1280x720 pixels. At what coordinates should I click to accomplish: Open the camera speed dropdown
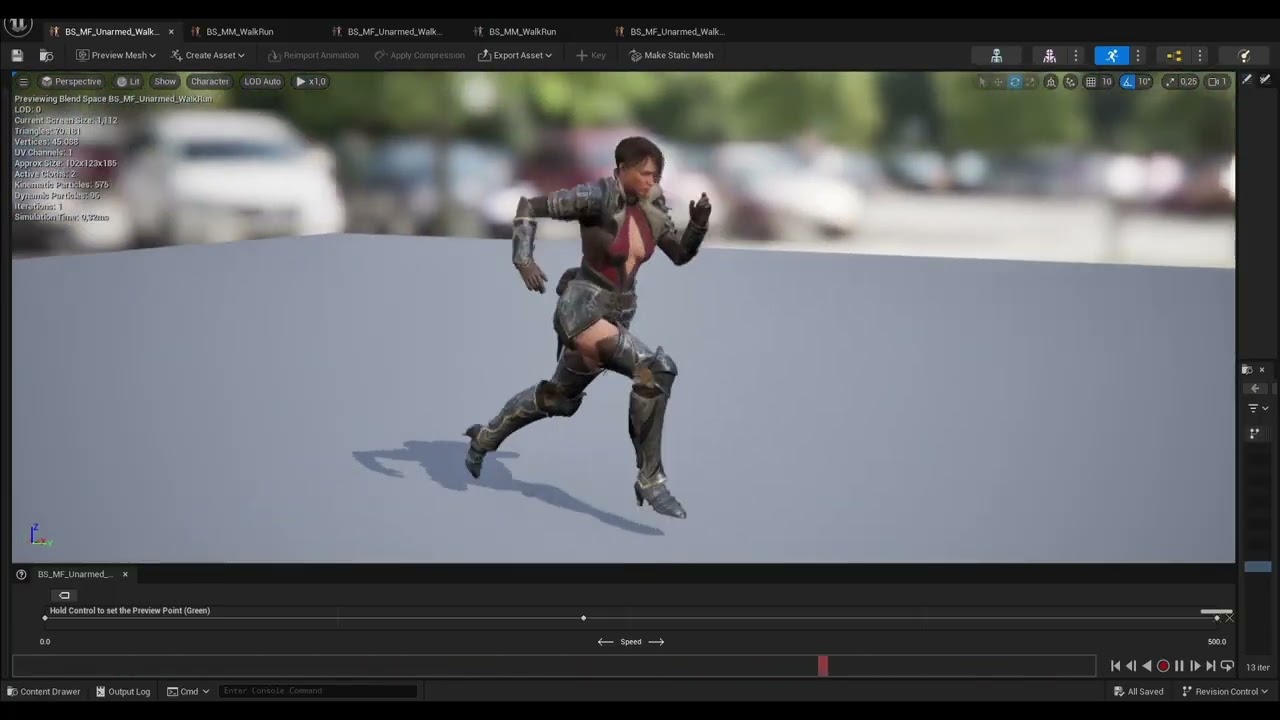click(1217, 82)
